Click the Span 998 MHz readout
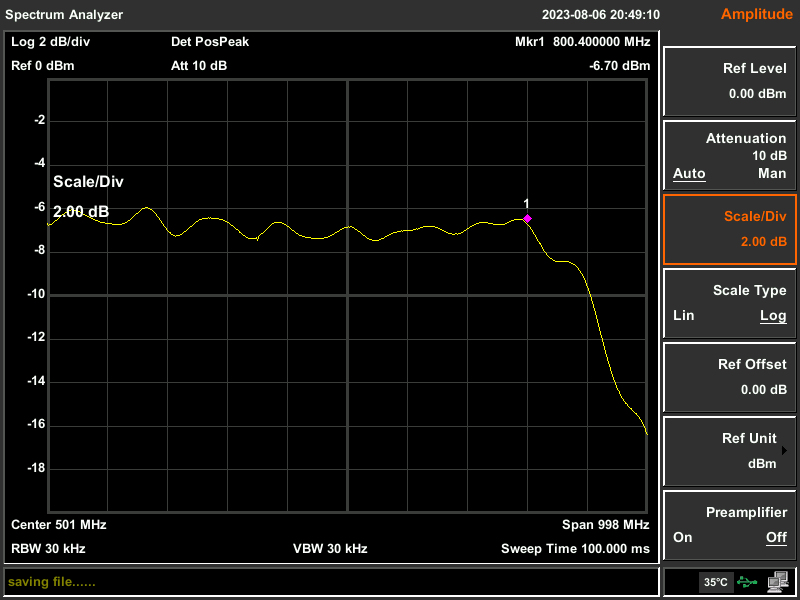 click(606, 524)
